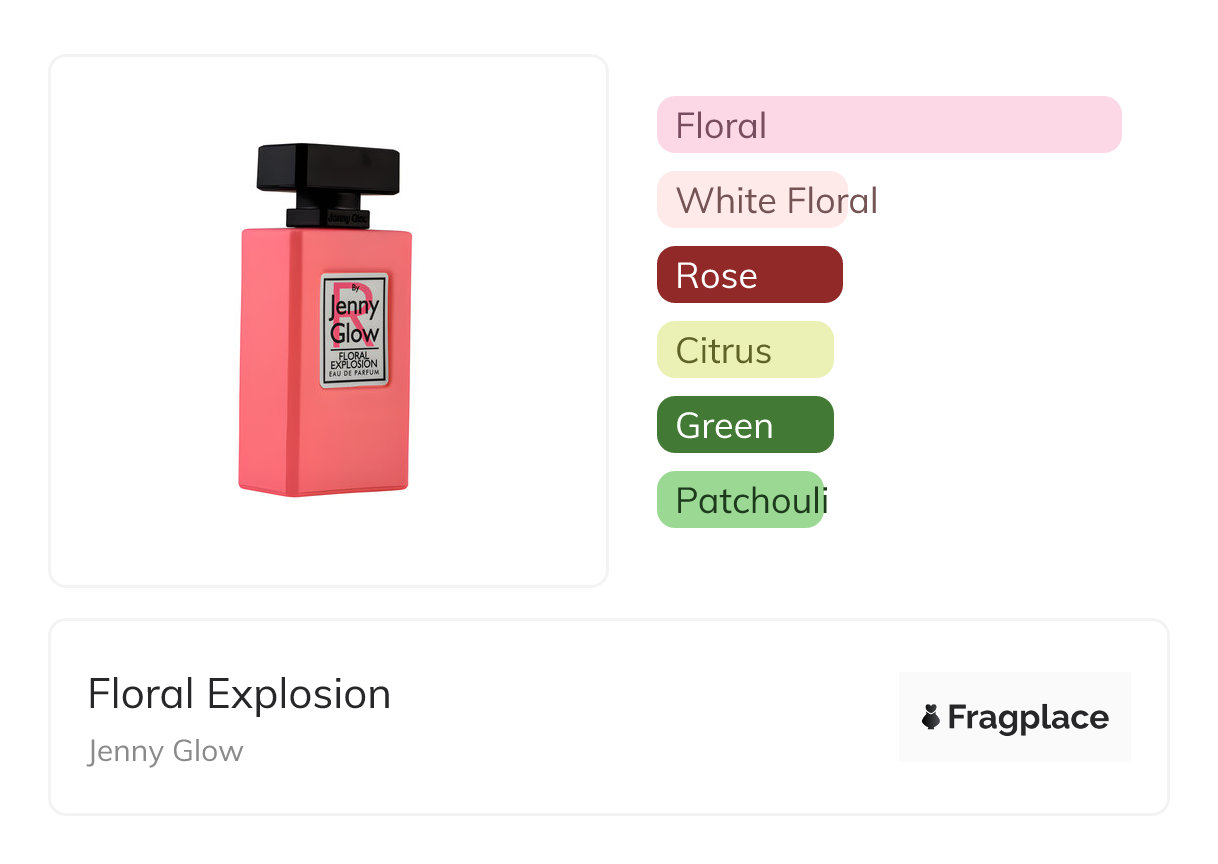Open the Floral Explosion title
This screenshot has height=864, width=1218.
tap(239, 694)
